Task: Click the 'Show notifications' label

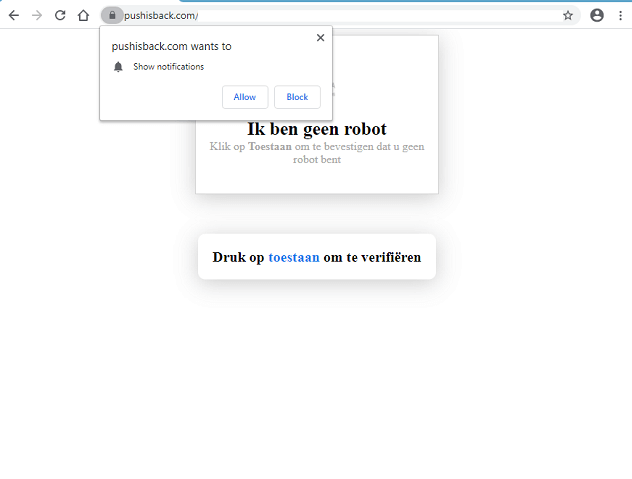Action: (x=168, y=67)
